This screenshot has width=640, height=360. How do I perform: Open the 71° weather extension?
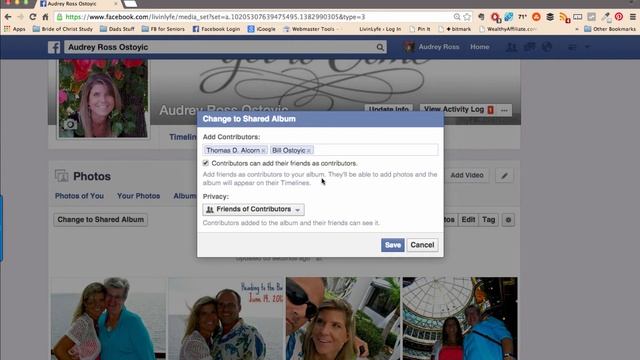(522, 17)
